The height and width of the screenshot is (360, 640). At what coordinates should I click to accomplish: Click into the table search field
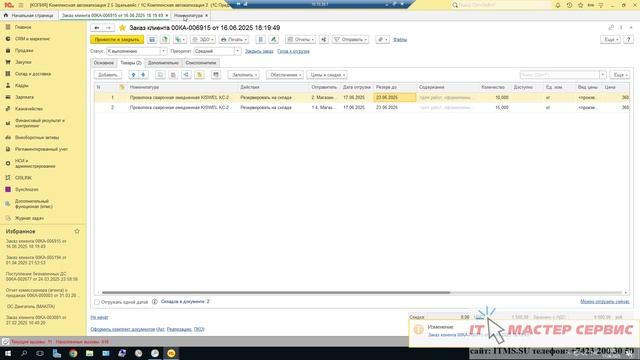(x=559, y=75)
